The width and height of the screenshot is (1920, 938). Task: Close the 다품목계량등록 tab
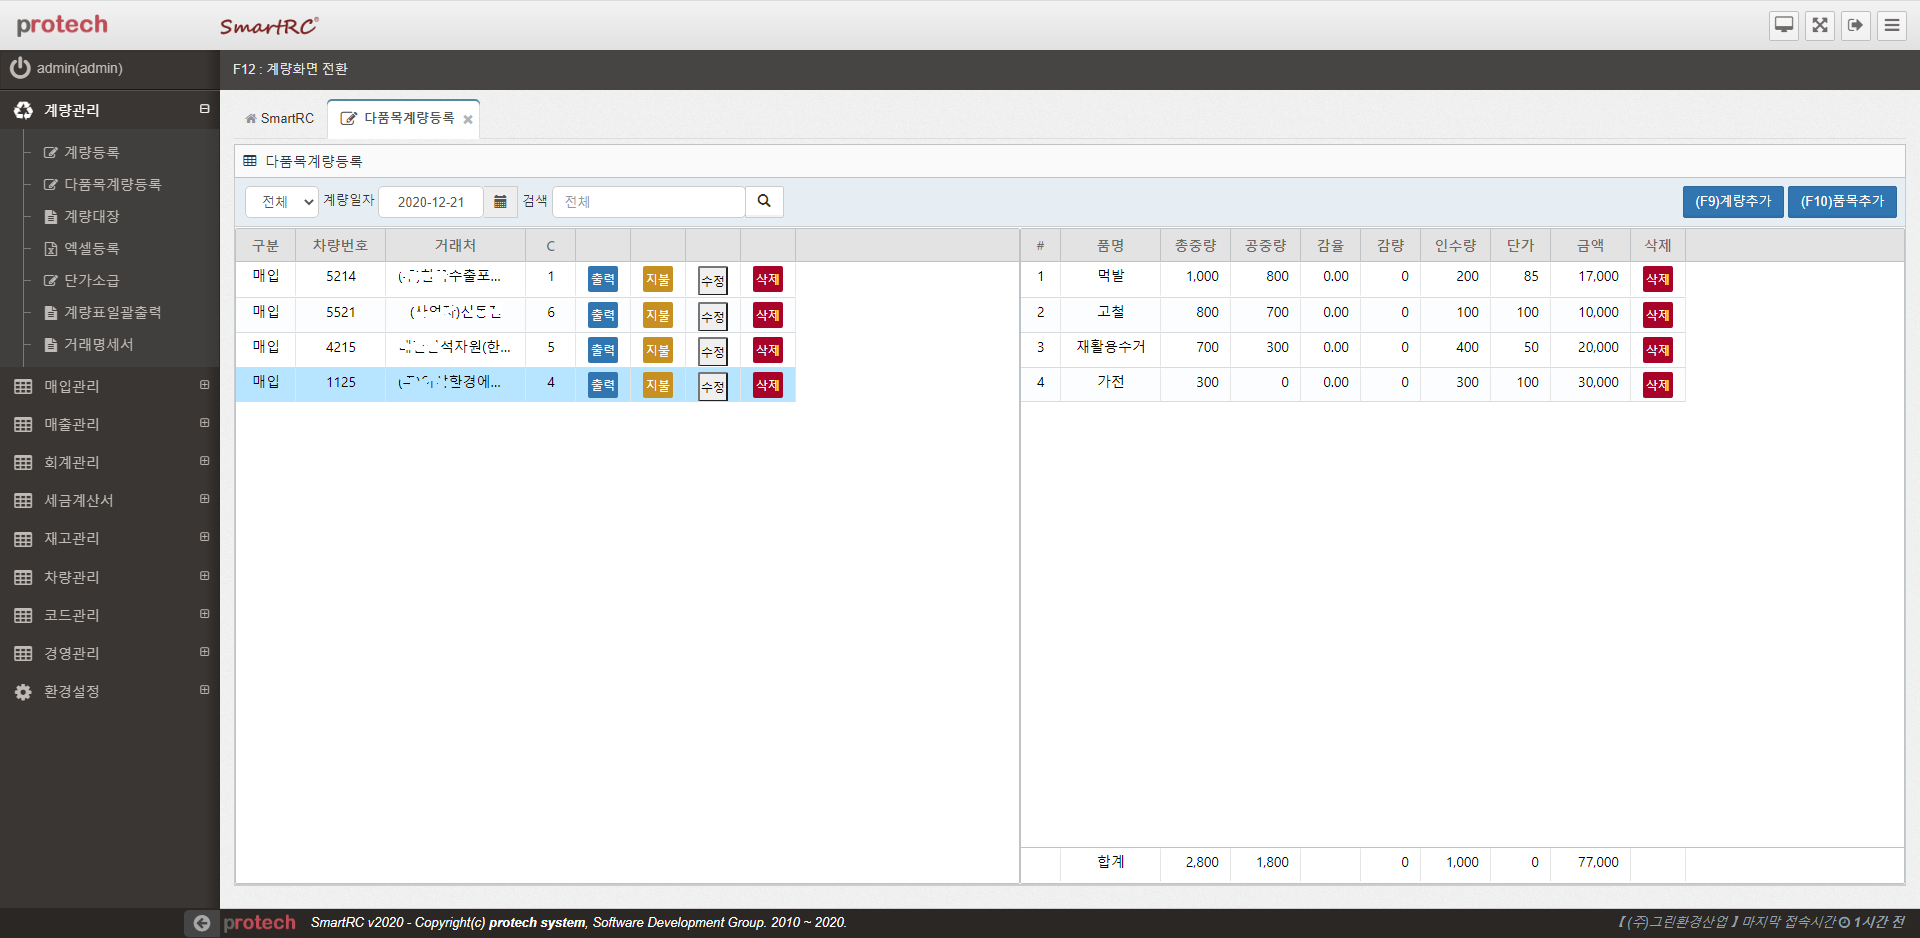468,119
